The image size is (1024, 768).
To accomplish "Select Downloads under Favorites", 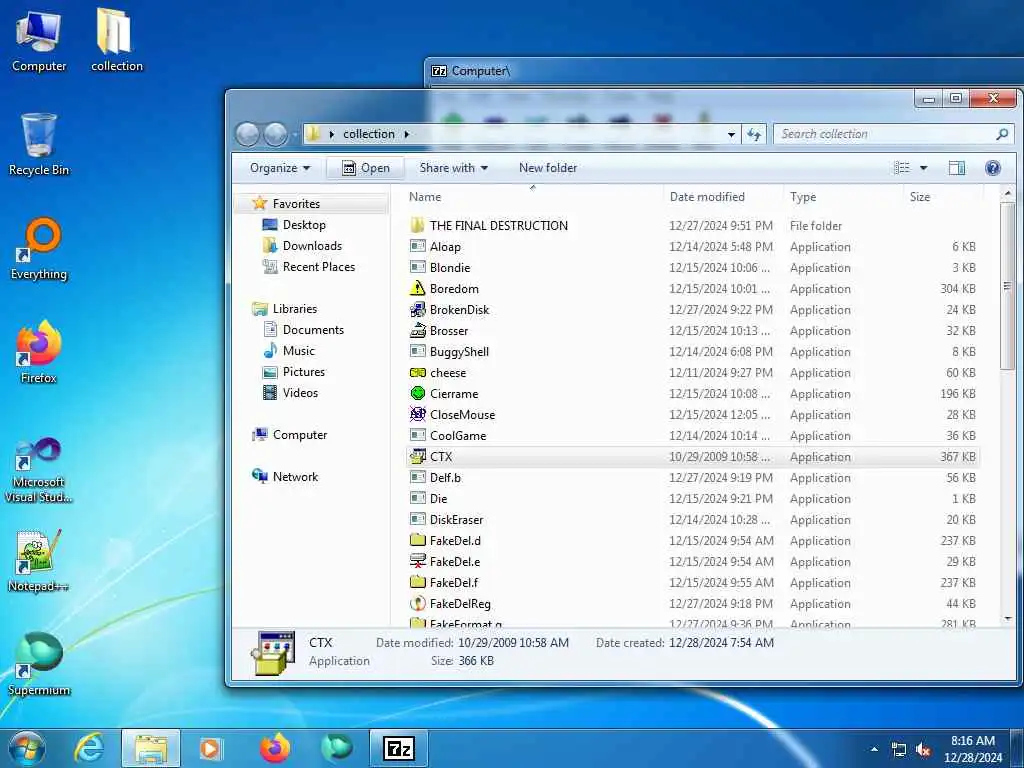I will click(x=312, y=246).
